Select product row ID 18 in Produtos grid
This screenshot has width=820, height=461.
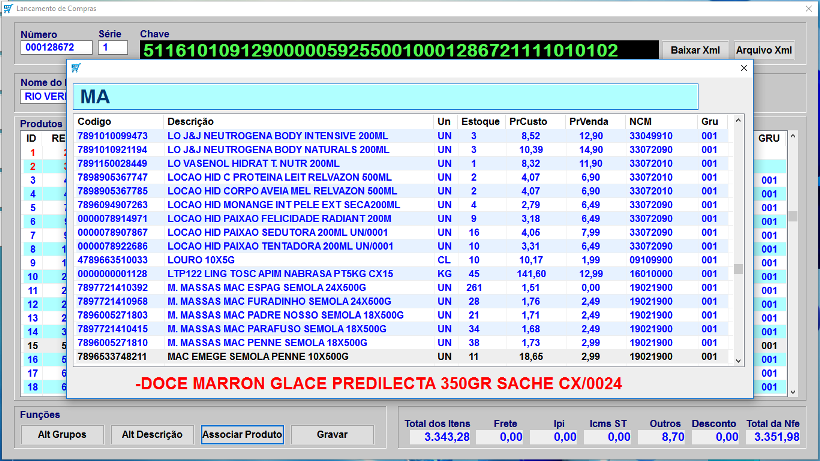click(x=44, y=387)
